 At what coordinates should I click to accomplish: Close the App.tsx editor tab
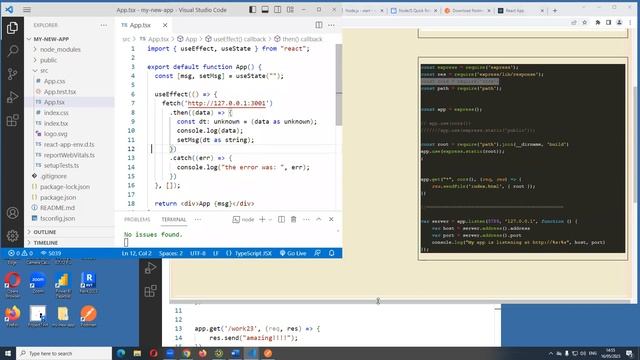[165, 25]
